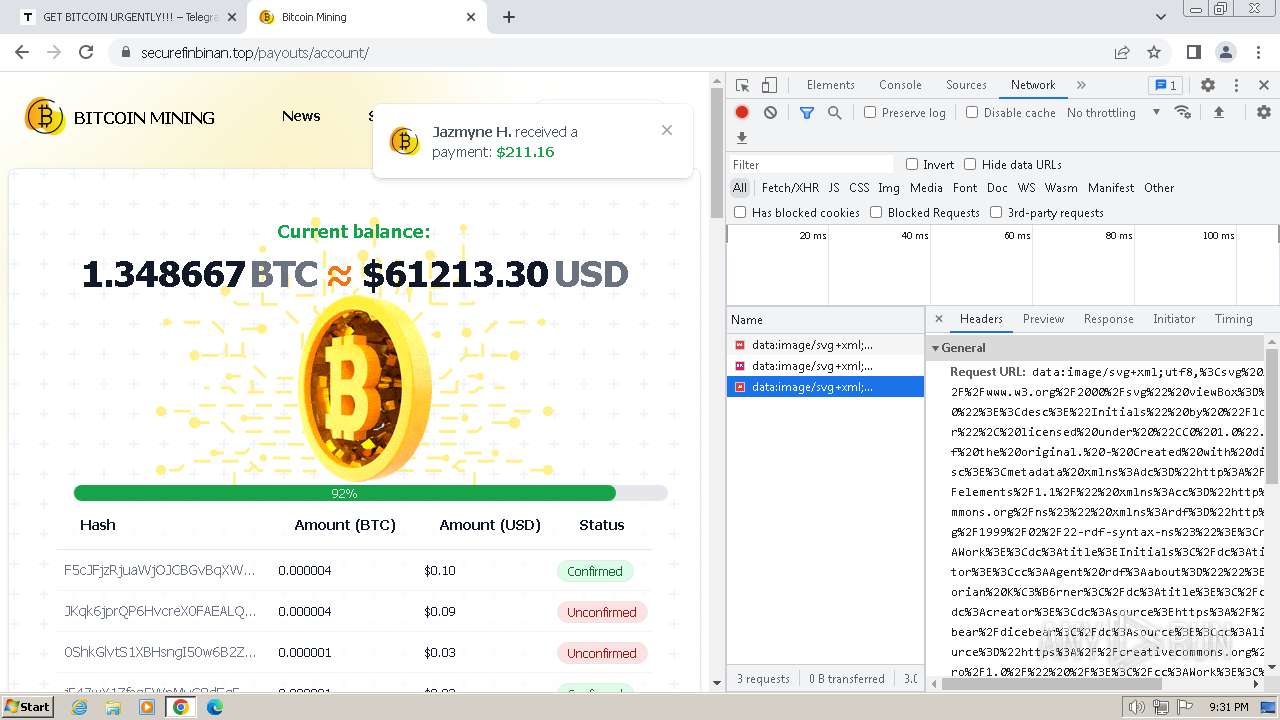Select the second data:image/svg+xml request
This screenshot has height=720, width=1280.
pyautogui.click(x=825, y=366)
